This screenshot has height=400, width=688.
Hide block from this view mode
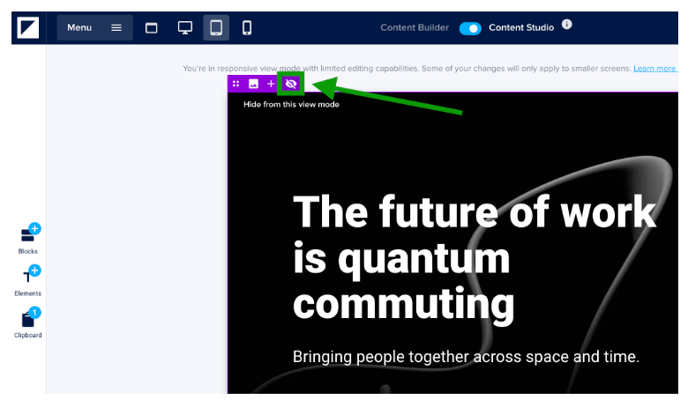click(290, 84)
